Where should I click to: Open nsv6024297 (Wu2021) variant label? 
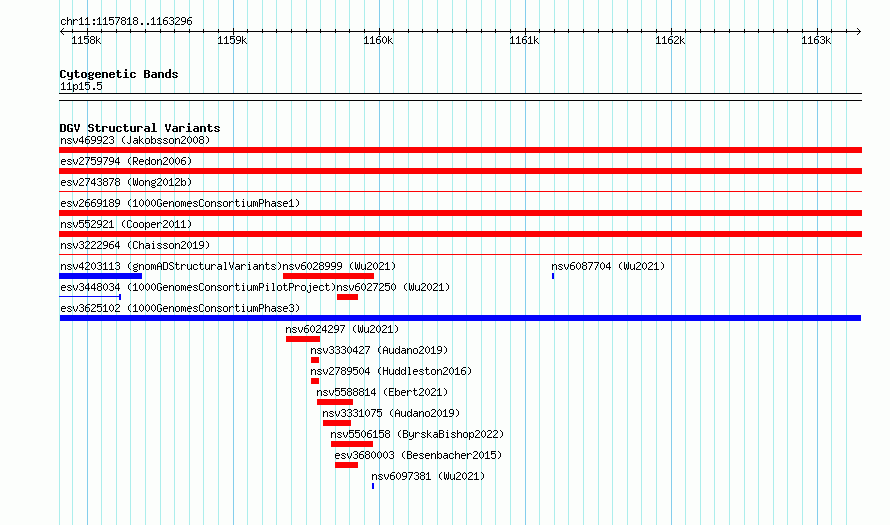click(x=342, y=329)
